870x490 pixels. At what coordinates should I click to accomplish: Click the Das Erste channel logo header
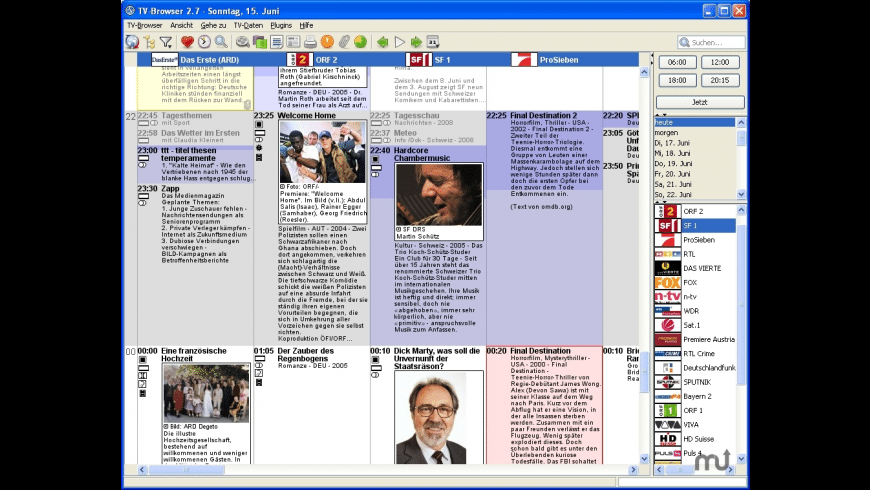coord(164,59)
